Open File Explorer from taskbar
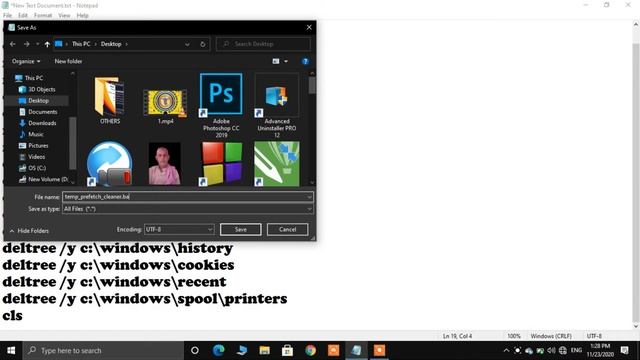The height and width of the screenshot is (360, 640). tap(264, 351)
